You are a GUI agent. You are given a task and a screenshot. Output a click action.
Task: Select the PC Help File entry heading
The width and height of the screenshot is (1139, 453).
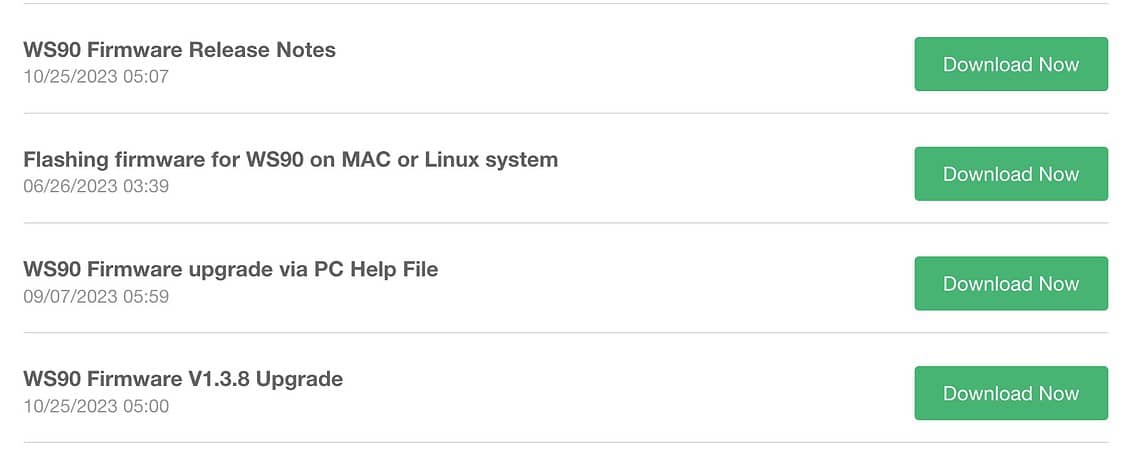click(x=230, y=269)
